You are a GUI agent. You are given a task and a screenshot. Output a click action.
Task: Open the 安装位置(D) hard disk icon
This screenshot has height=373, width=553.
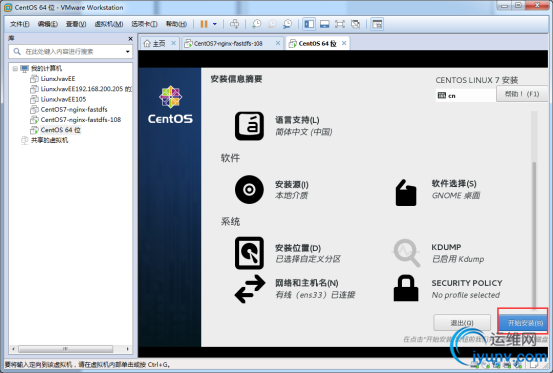(x=249, y=253)
